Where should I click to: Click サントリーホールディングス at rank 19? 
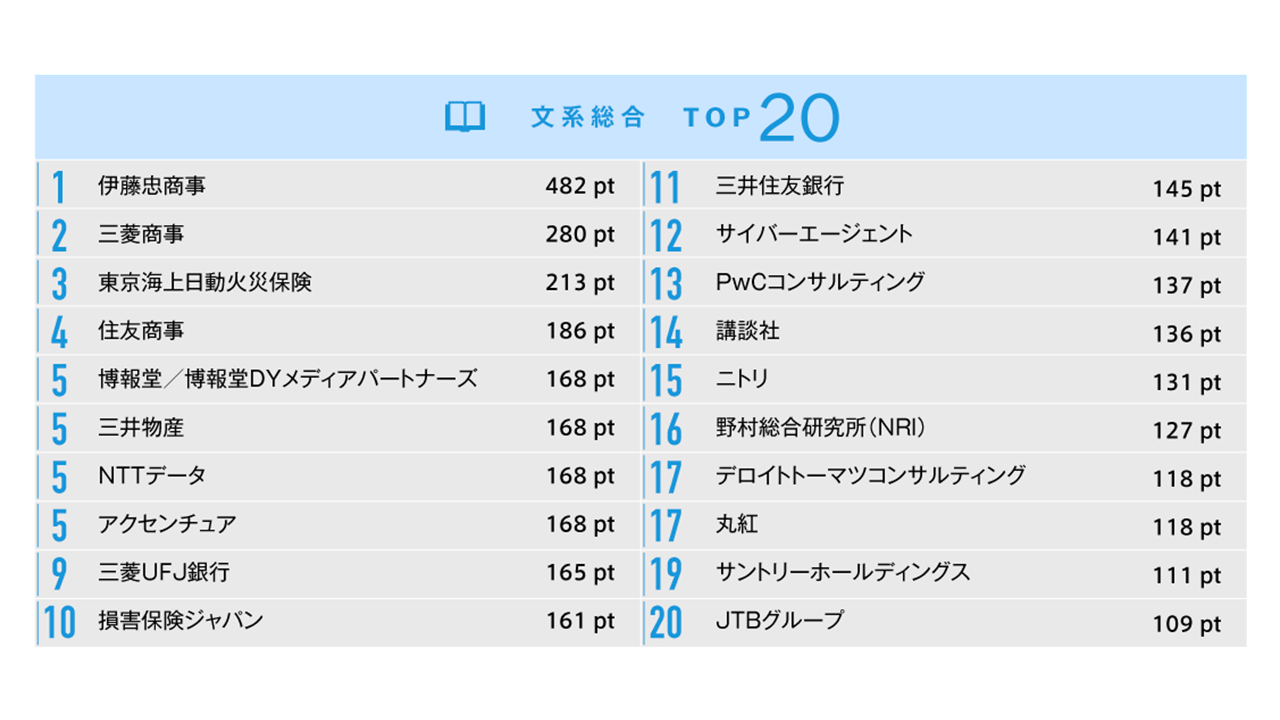point(843,573)
